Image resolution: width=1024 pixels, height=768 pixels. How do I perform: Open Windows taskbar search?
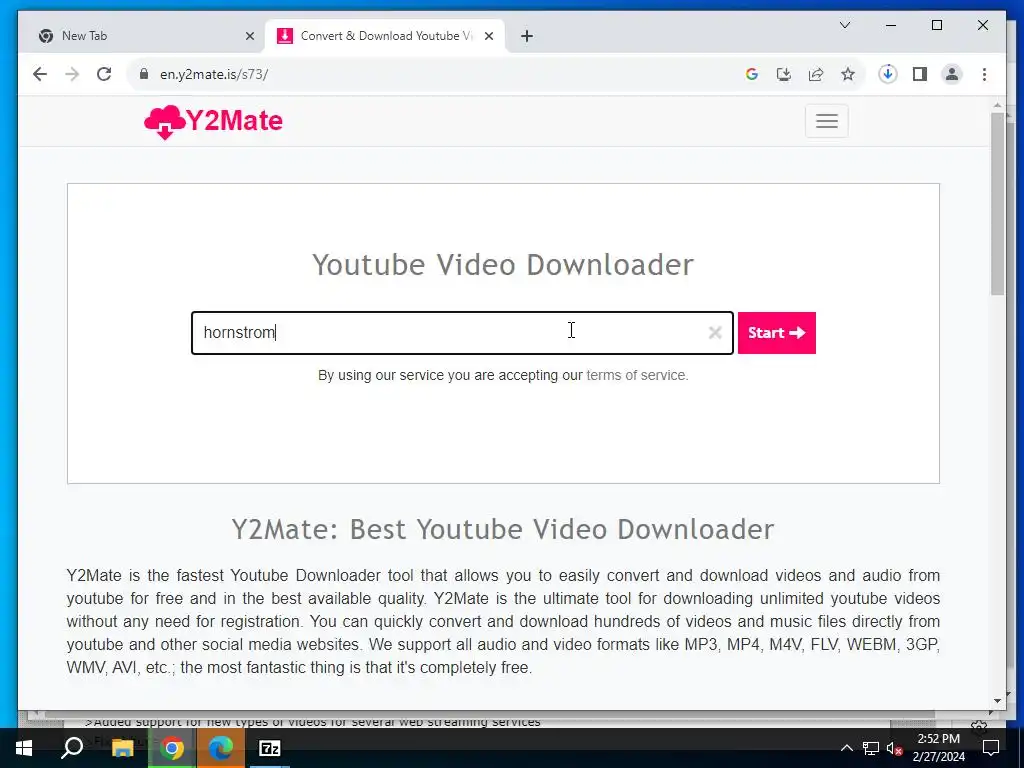pos(72,748)
